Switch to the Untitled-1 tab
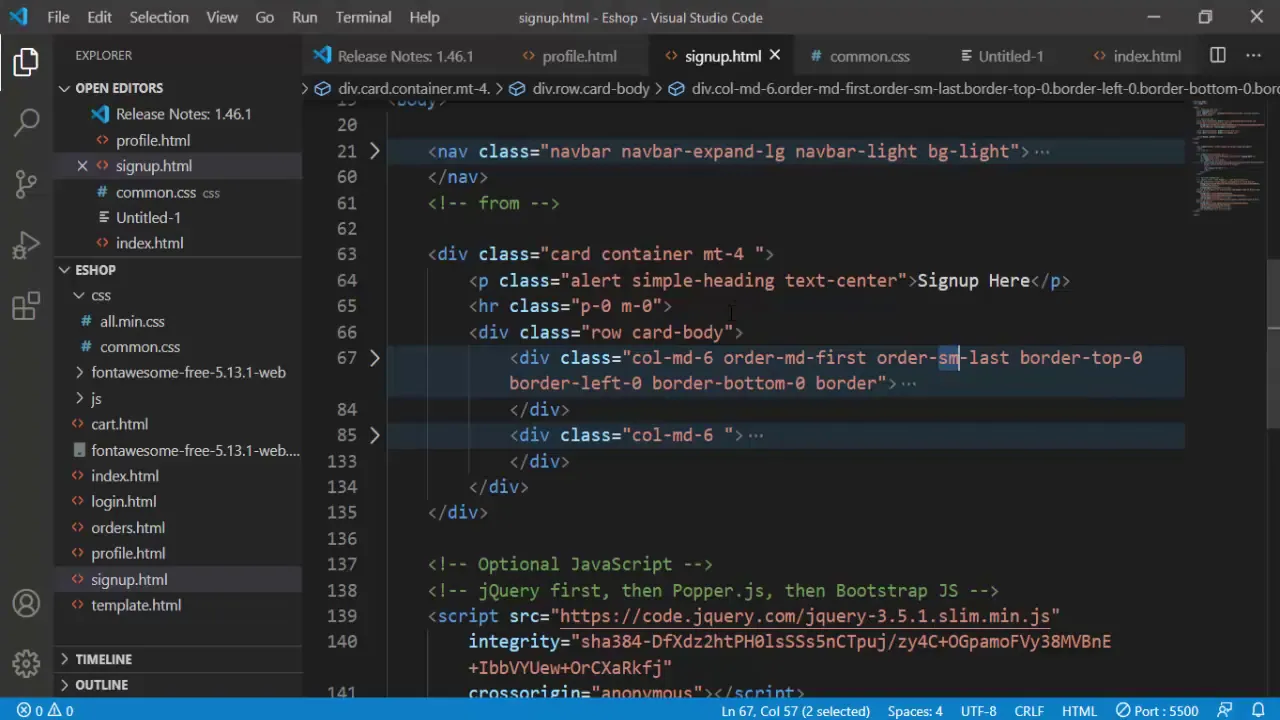Viewport: 1280px width, 720px height. (x=1010, y=56)
